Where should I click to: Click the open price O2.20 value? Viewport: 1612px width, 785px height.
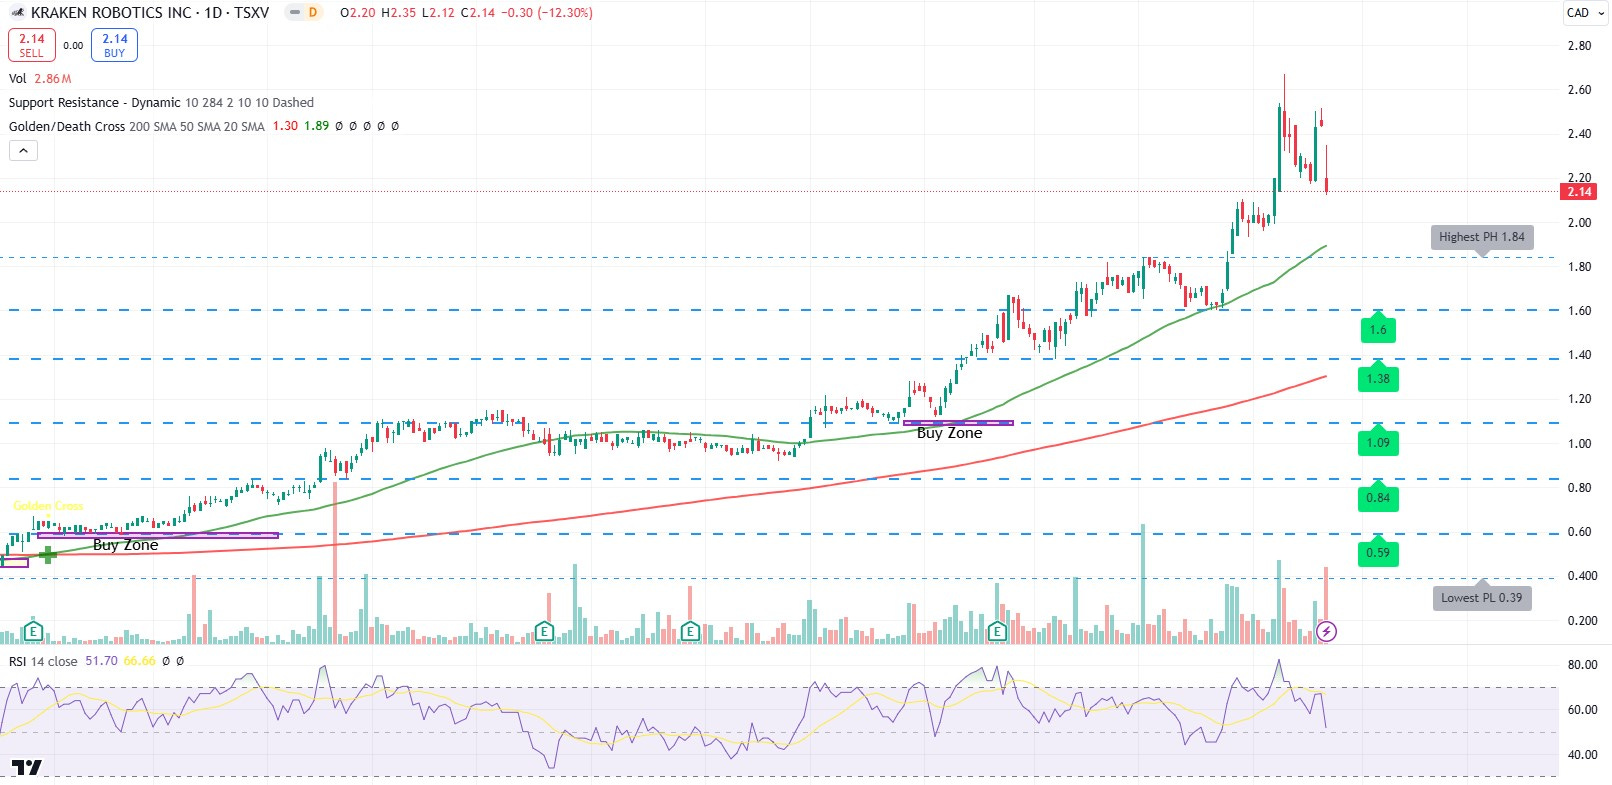(358, 13)
